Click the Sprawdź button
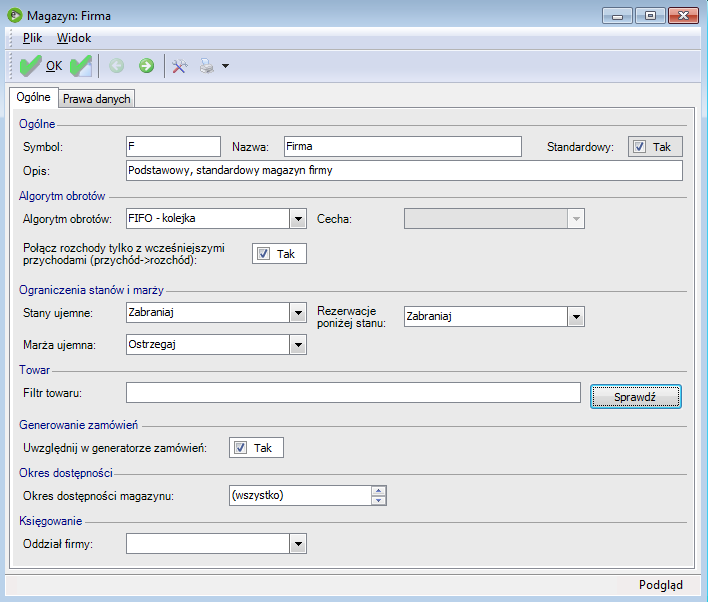708x602 pixels. [636, 397]
